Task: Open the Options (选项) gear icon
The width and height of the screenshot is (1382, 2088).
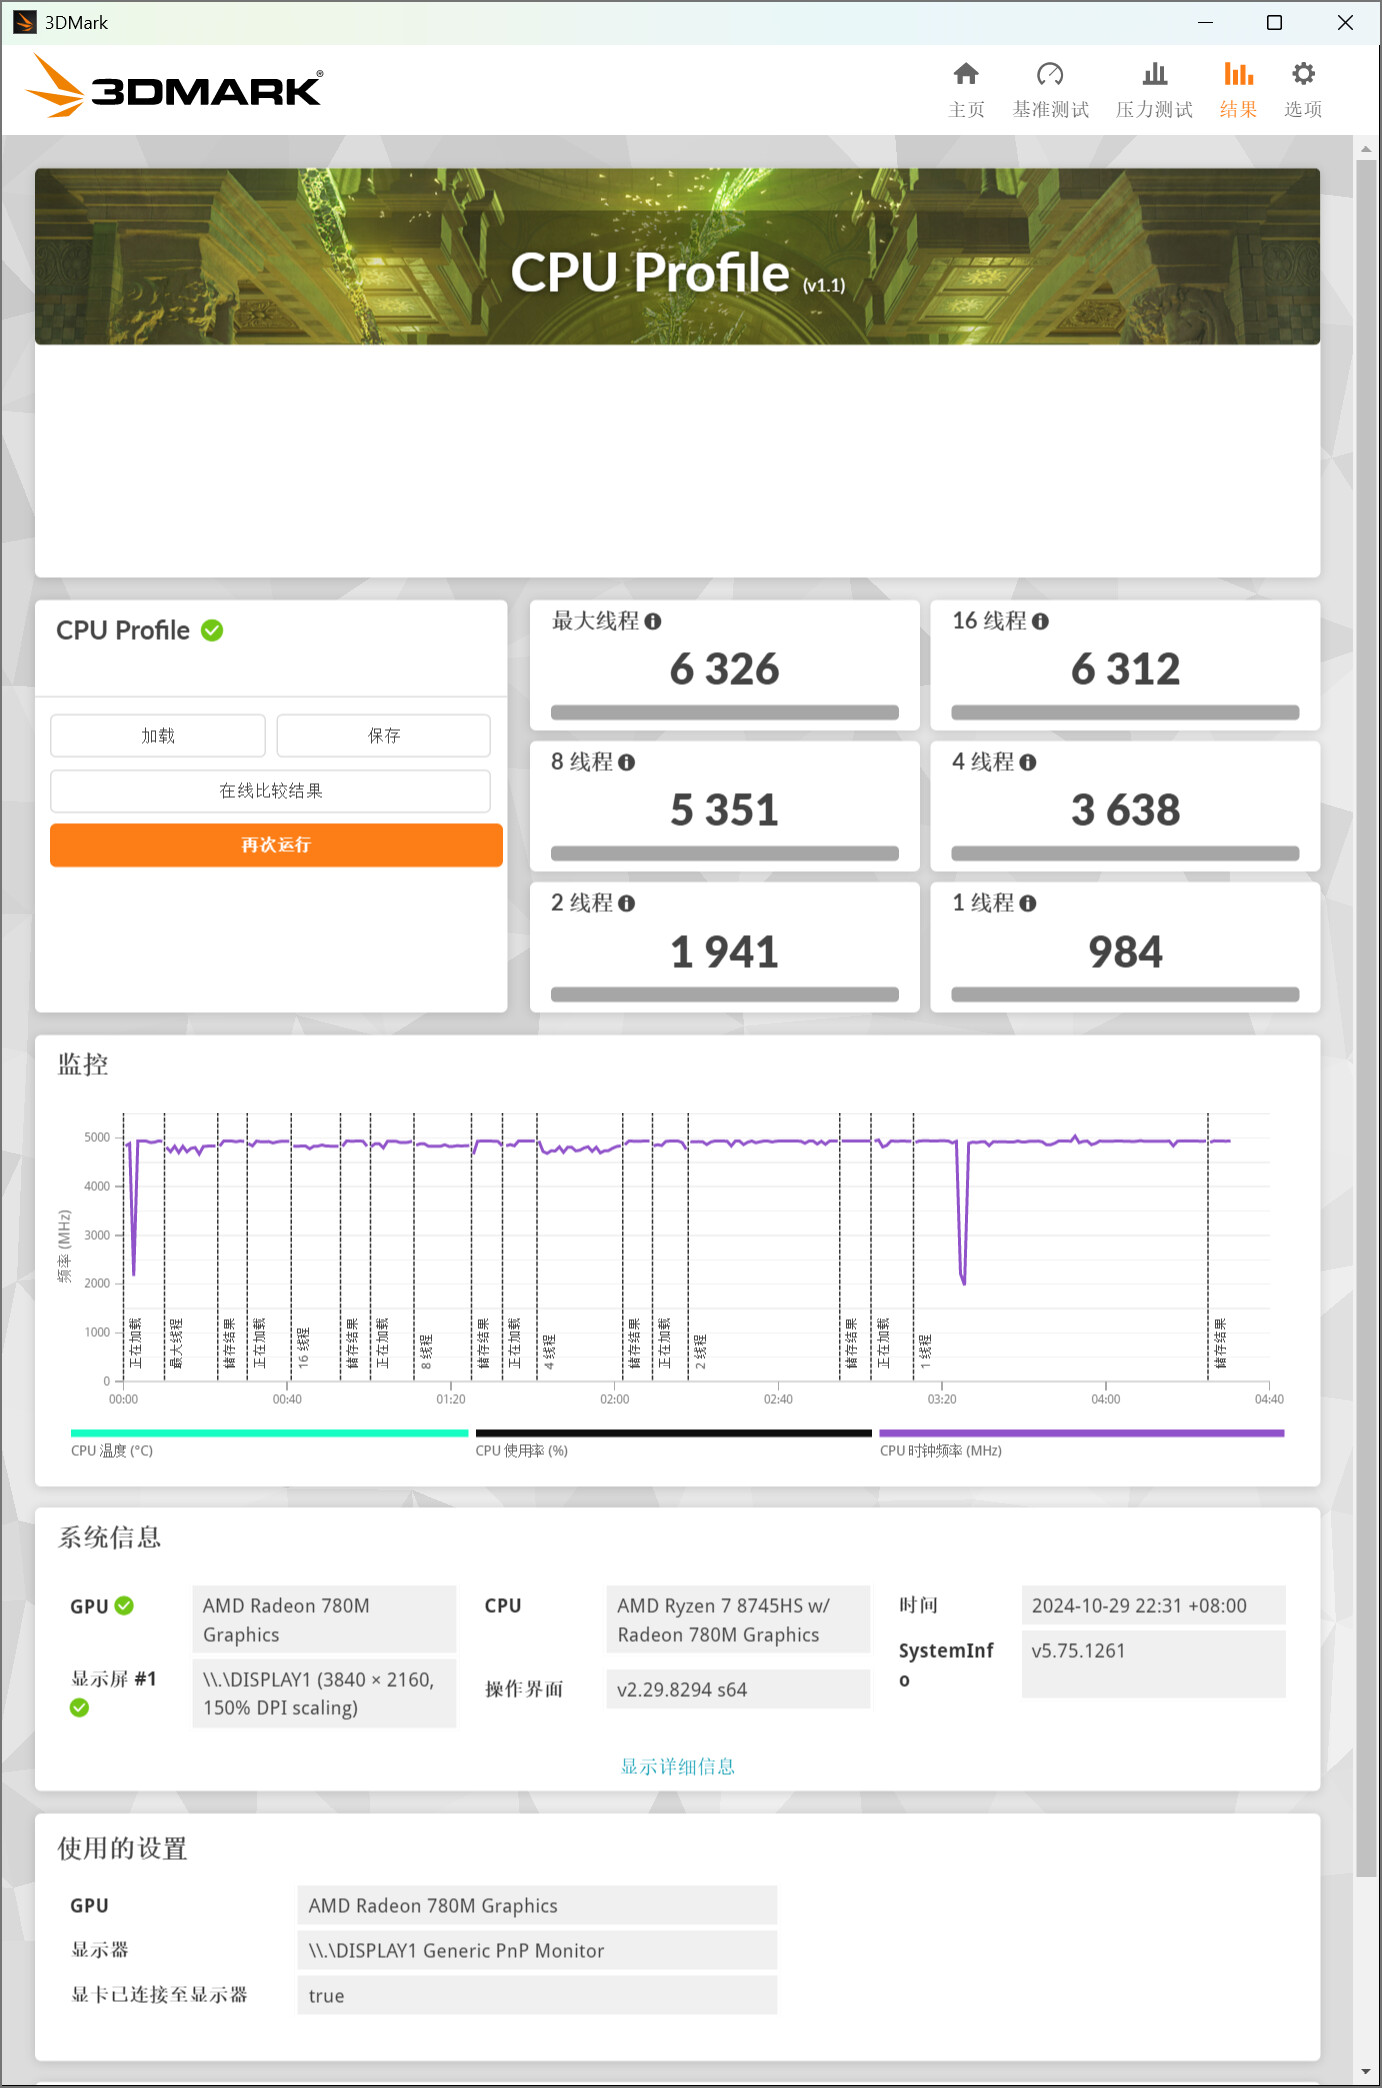Action: (x=1302, y=75)
